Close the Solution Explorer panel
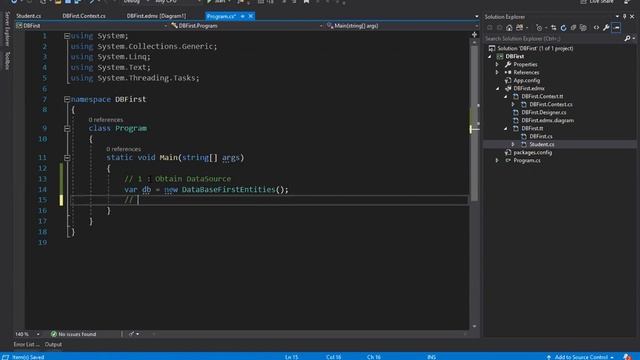640x360 pixels. pyautogui.click(x=632, y=17)
